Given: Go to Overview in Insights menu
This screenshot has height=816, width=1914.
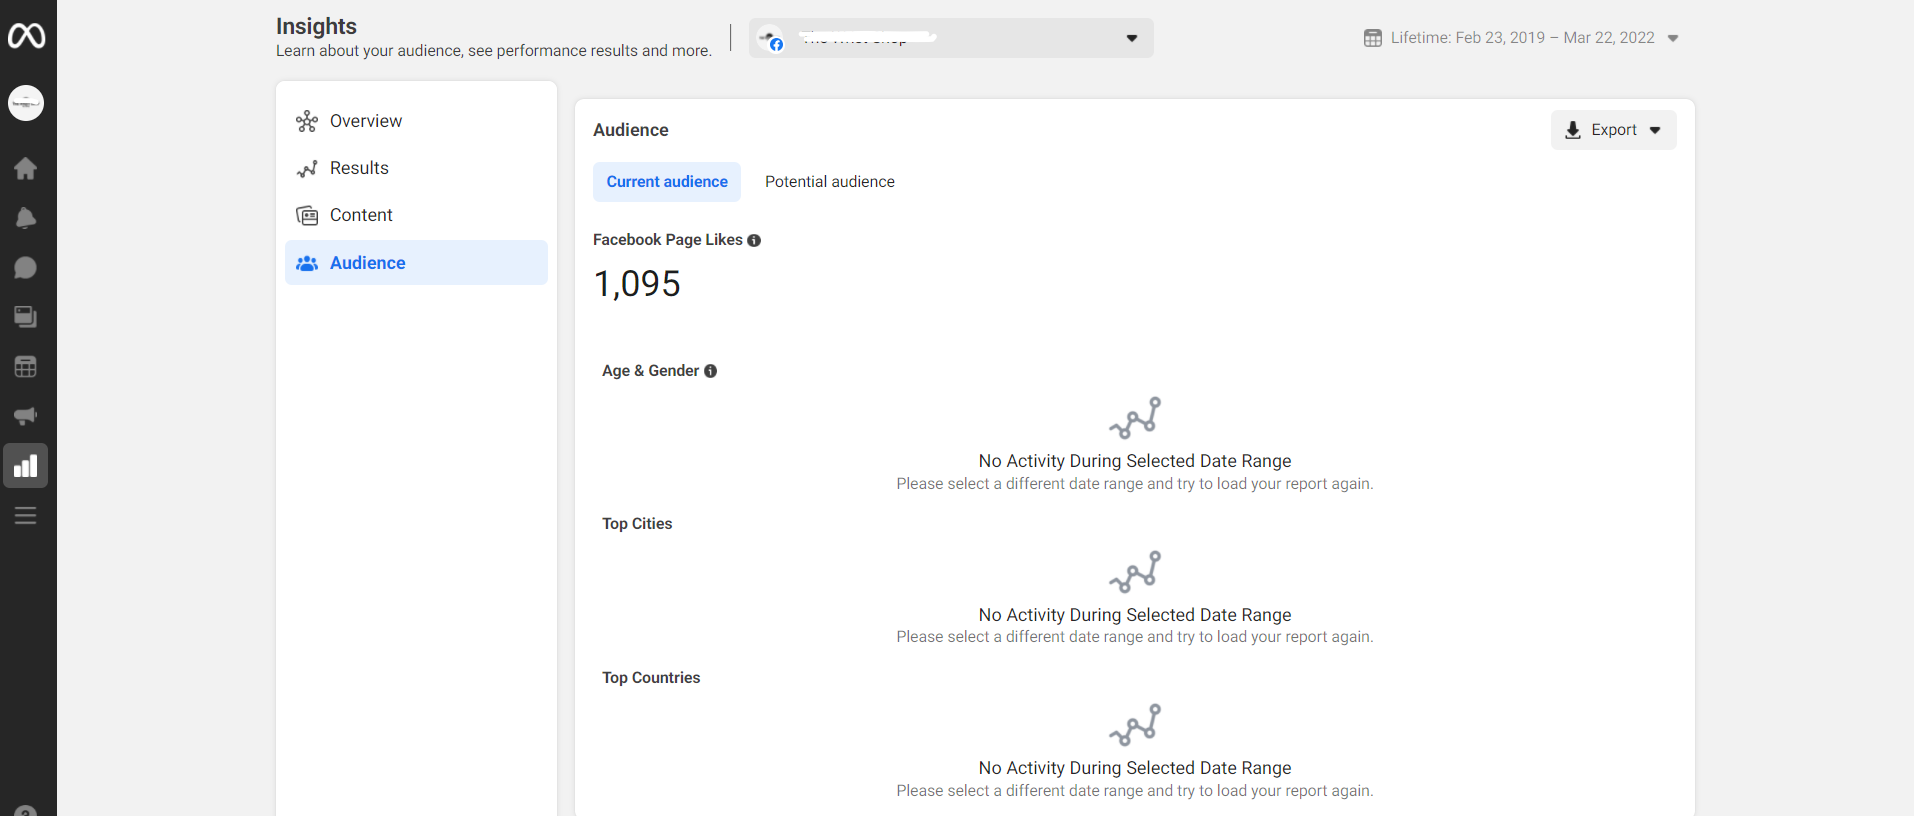Looking at the screenshot, I should coord(366,121).
